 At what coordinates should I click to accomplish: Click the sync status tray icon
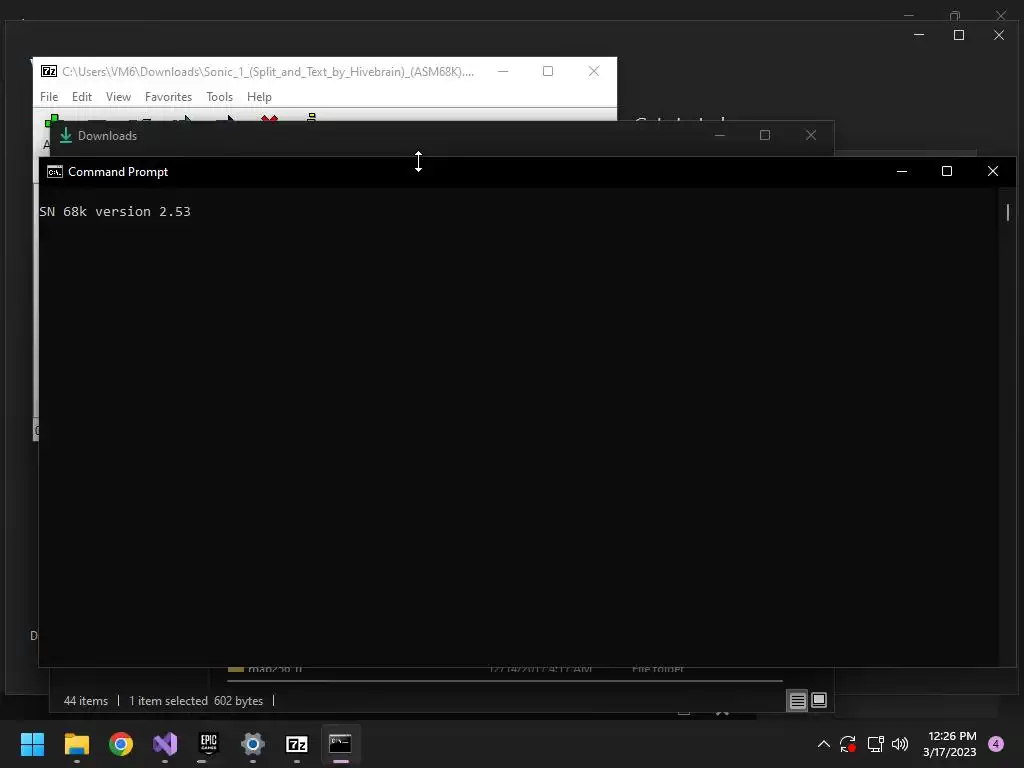click(848, 744)
